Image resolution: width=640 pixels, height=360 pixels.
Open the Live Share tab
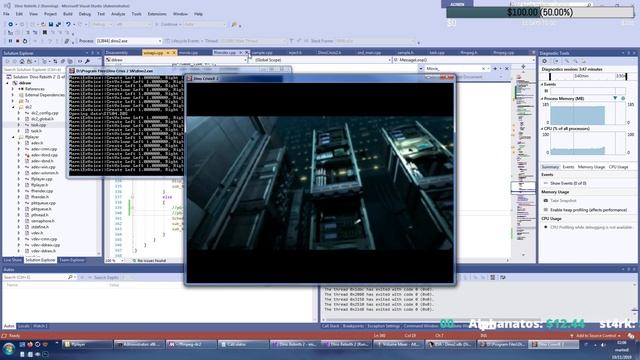pyautogui.click(x=13, y=260)
